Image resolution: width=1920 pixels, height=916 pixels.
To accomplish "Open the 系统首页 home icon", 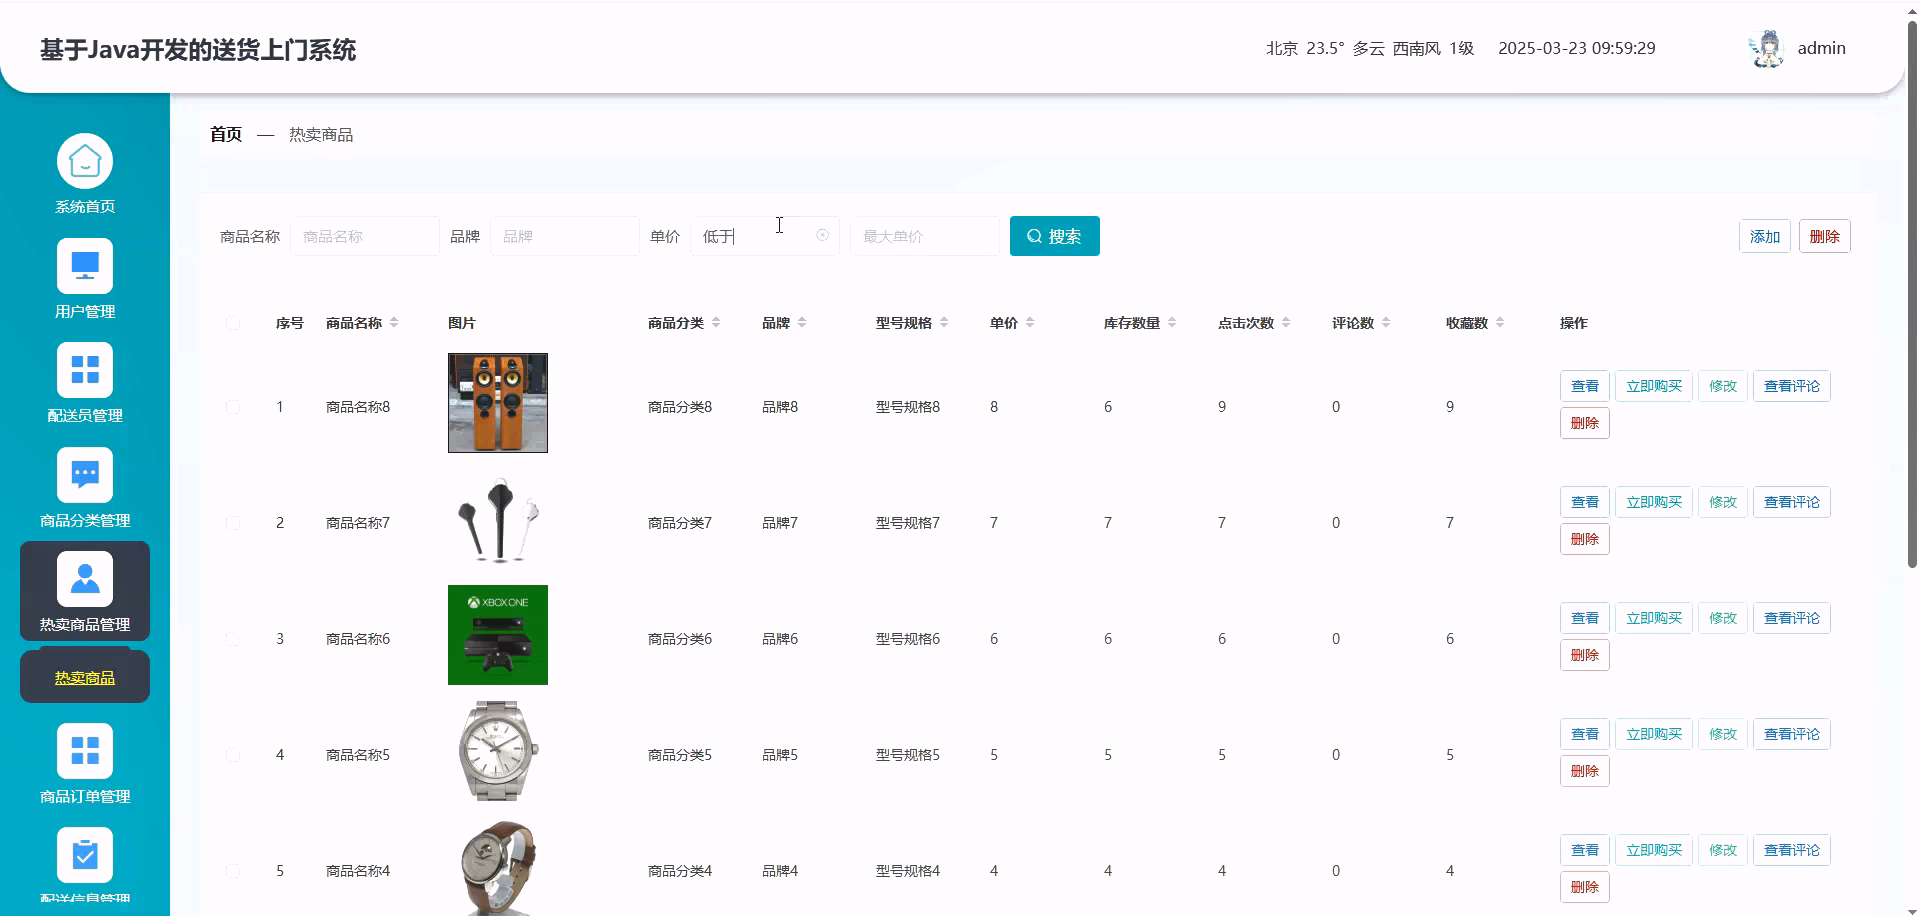I will 85,161.
